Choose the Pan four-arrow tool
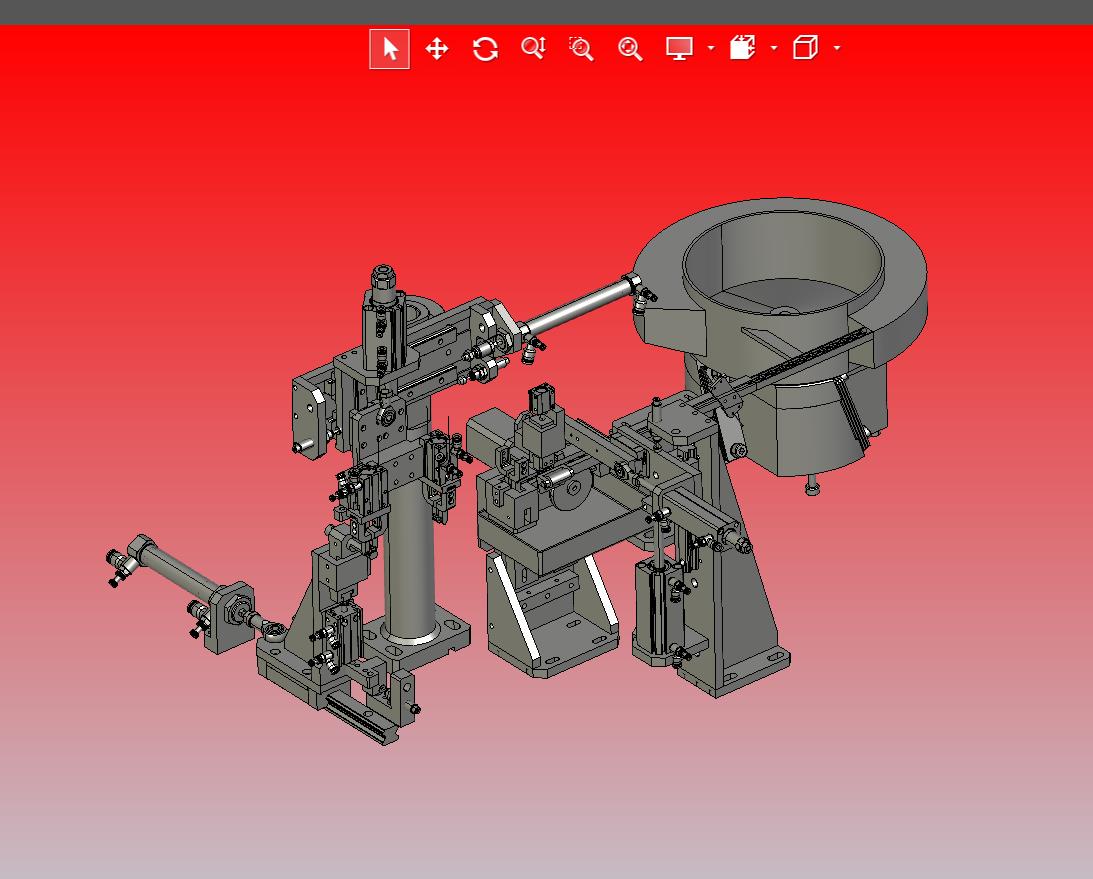1093x879 pixels. pos(437,49)
